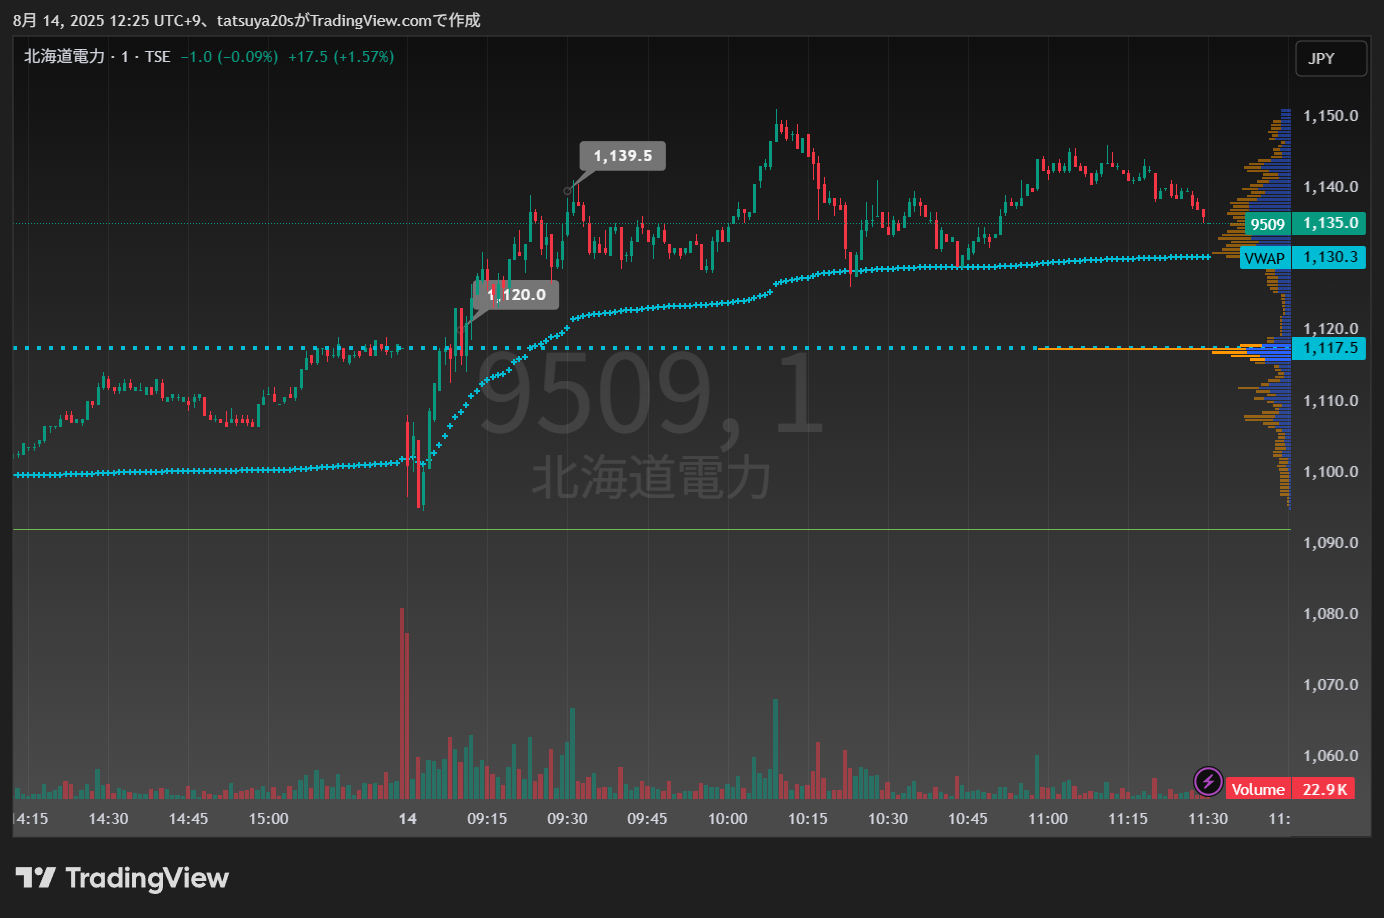Click the 11:00 time axis label
Viewport: 1384px width, 918px height.
tap(1047, 819)
